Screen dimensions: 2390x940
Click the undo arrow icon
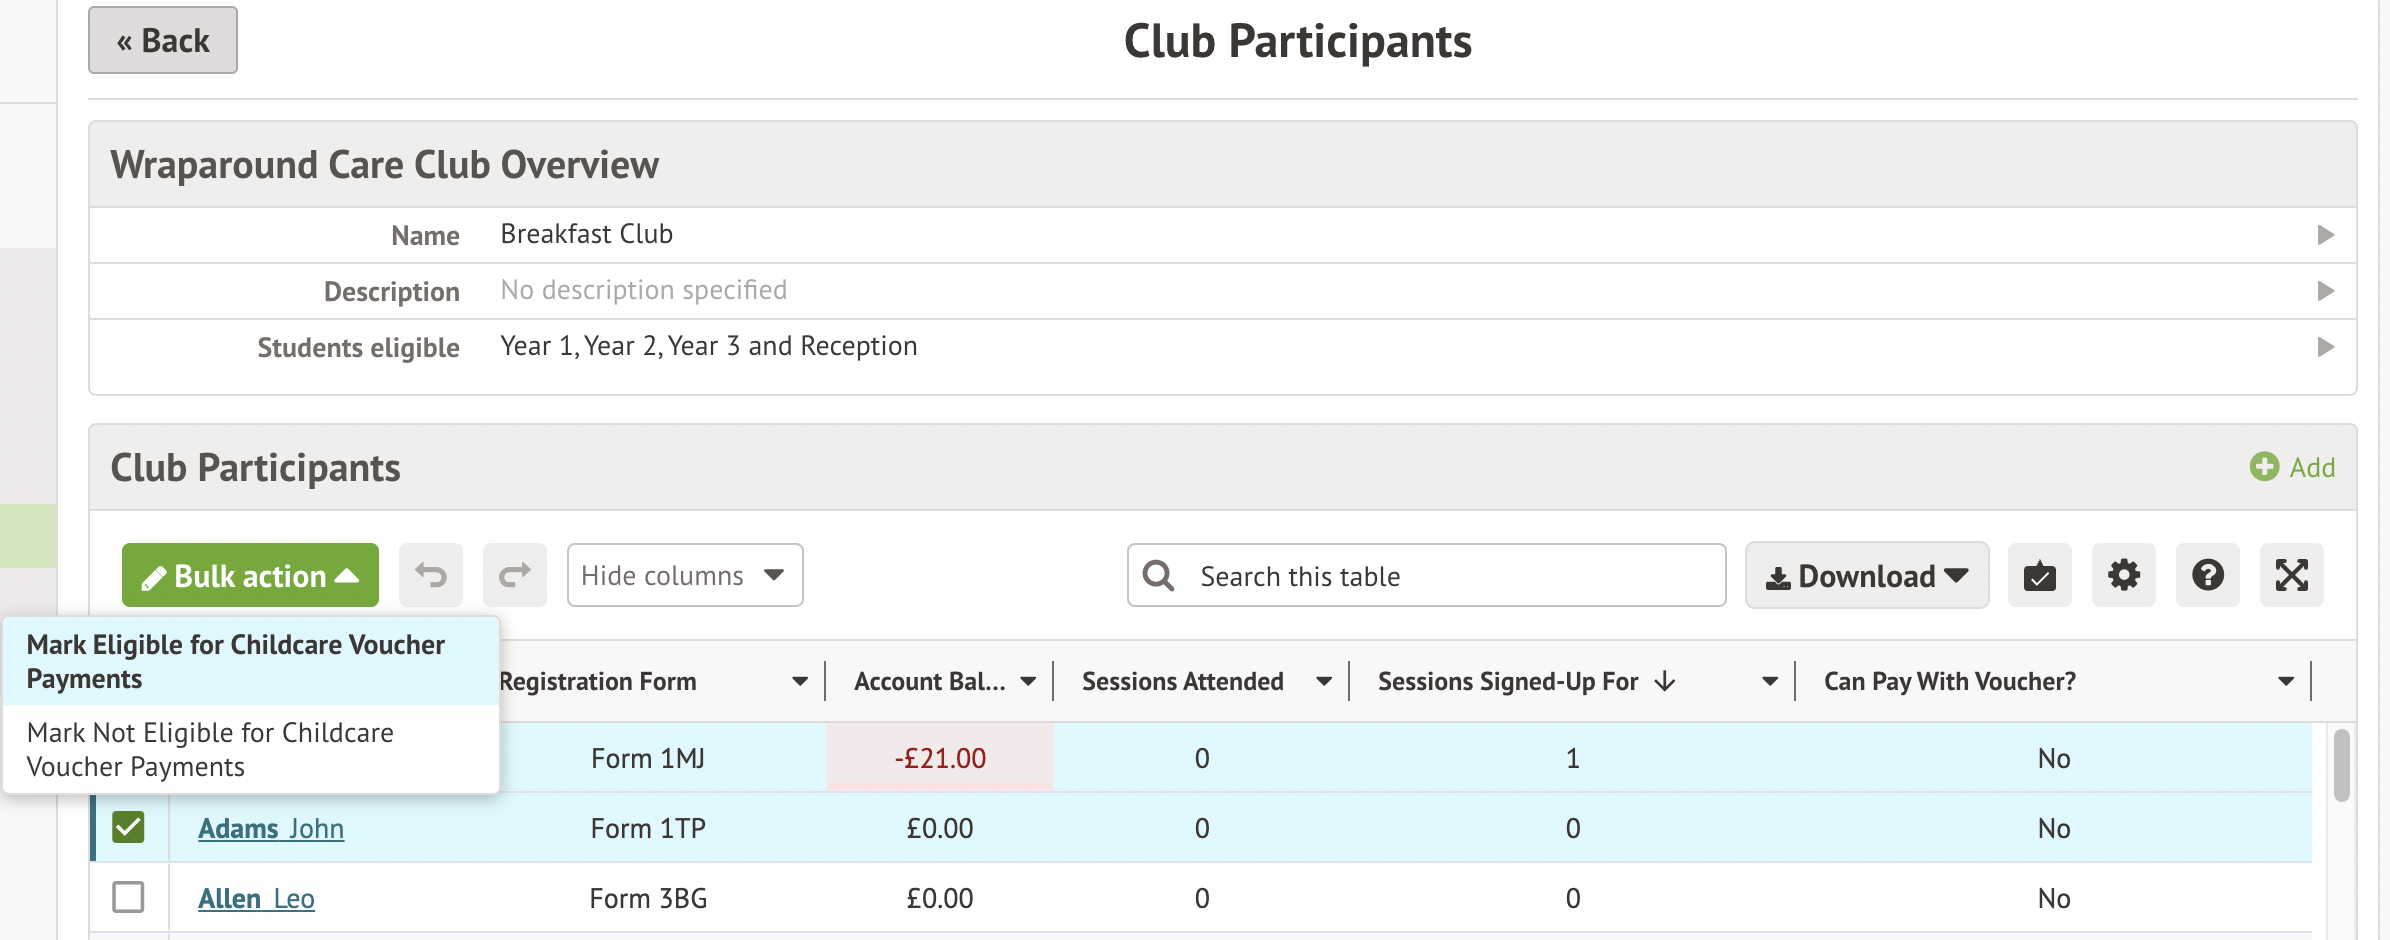pyautogui.click(x=431, y=576)
